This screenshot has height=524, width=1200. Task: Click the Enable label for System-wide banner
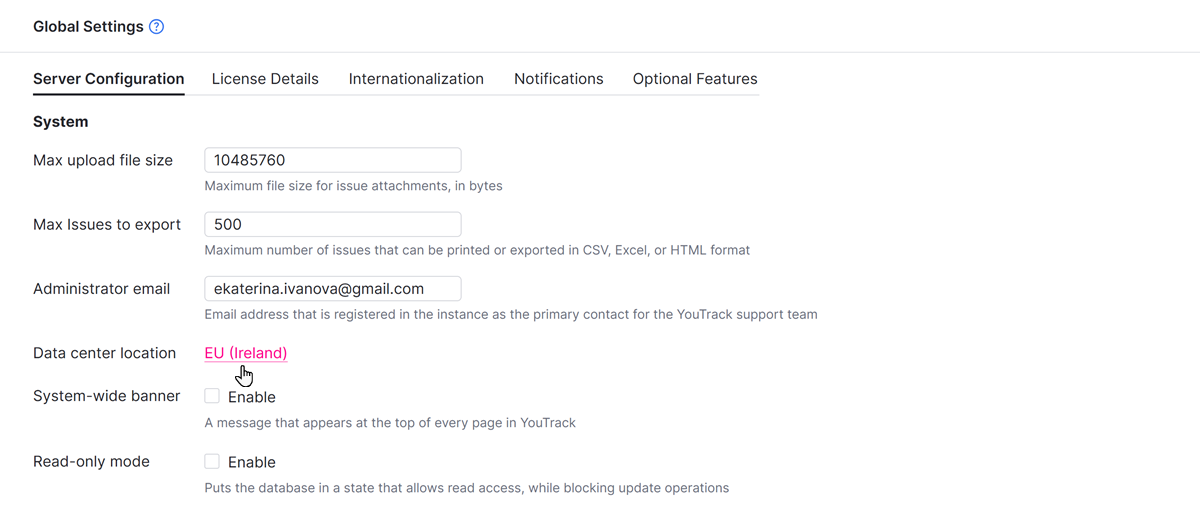click(252, 397)
